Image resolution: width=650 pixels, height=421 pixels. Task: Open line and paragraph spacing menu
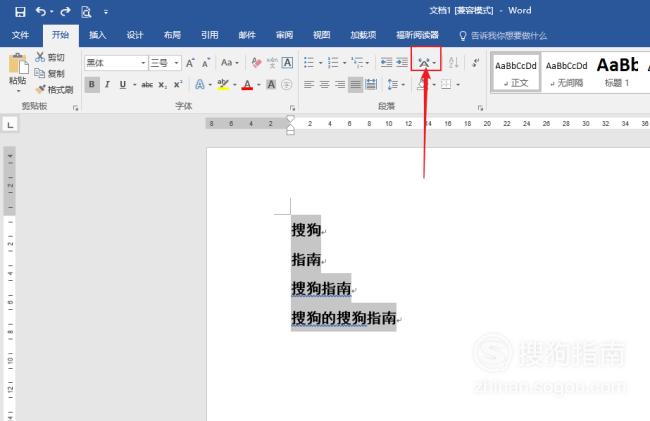395,85
